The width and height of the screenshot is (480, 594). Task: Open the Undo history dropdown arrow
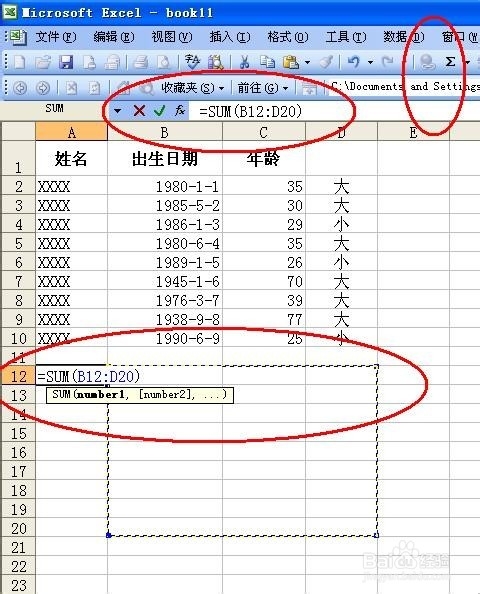(370, 62)
